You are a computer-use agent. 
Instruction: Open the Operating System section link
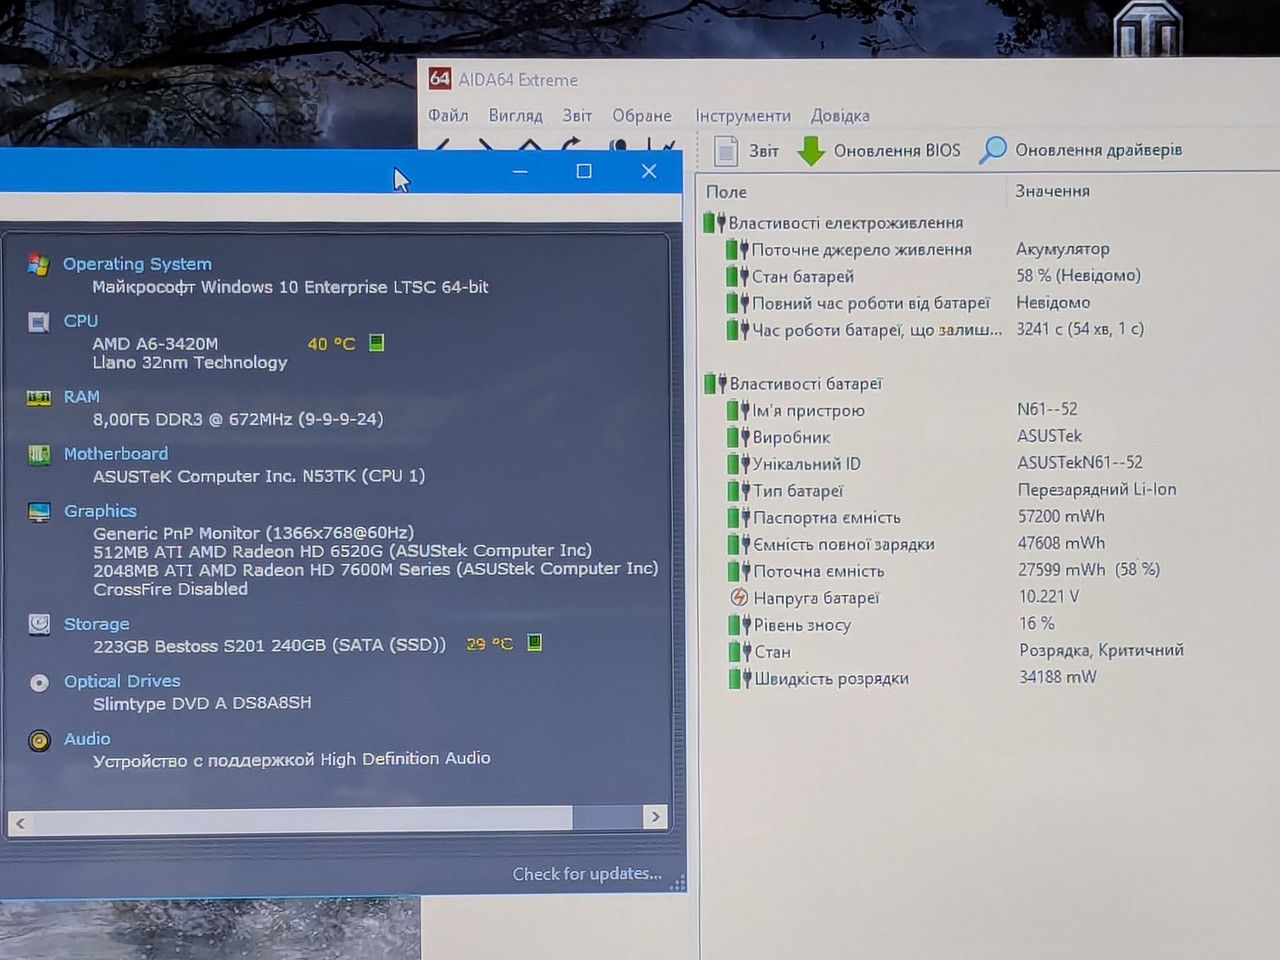[x=137, y=264]
